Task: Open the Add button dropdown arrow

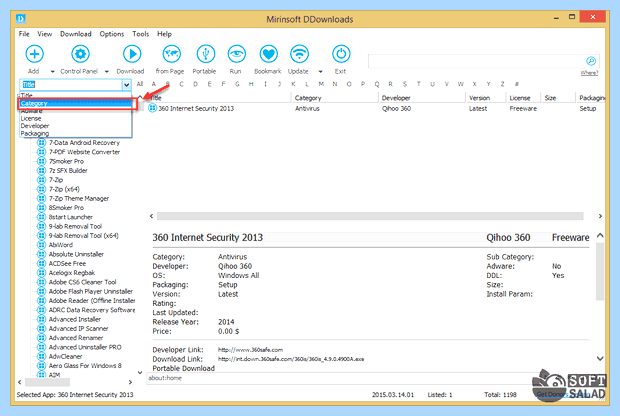Action: pos(53,72)
